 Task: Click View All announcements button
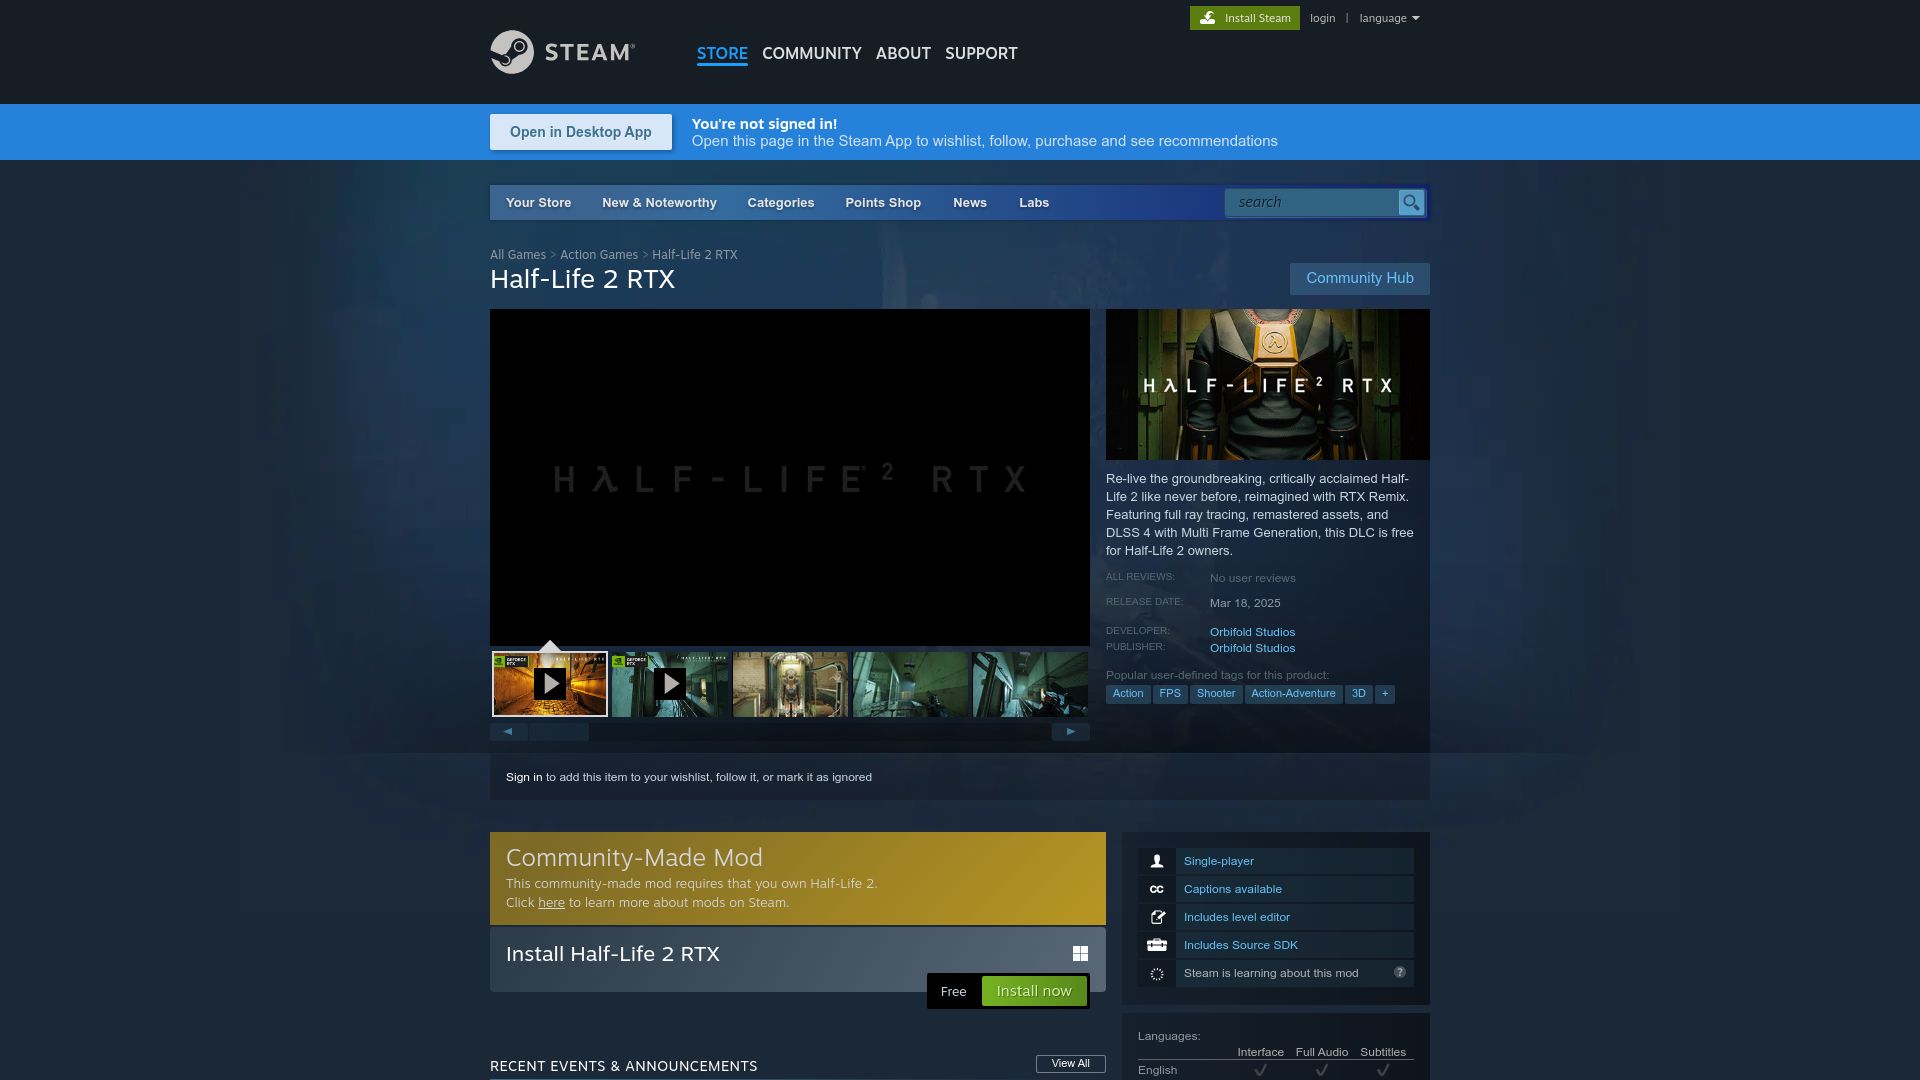[1070, 1064]
